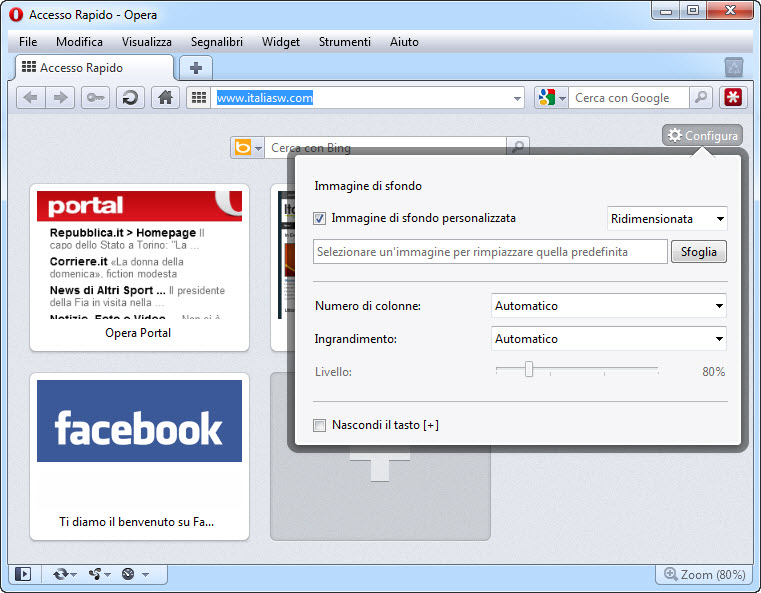Click the Ti diamo il benvenuto su Fa... caption
This screenshot has height=593, width=761.
[x=136, y=522]
